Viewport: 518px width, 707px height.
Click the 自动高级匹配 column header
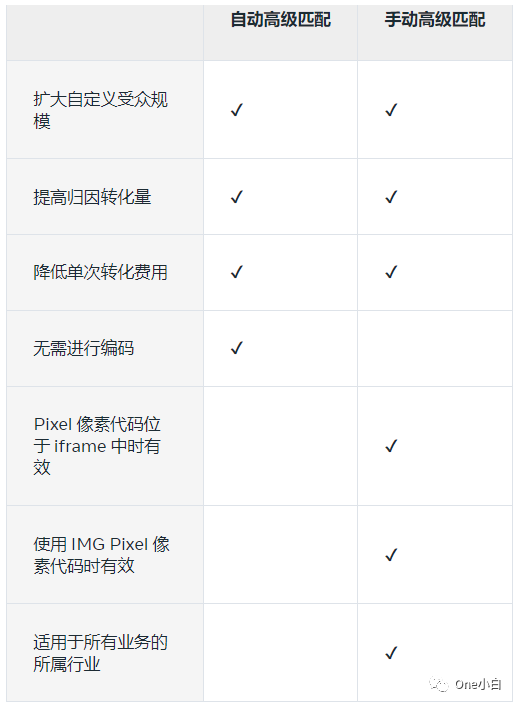point(280,20)
